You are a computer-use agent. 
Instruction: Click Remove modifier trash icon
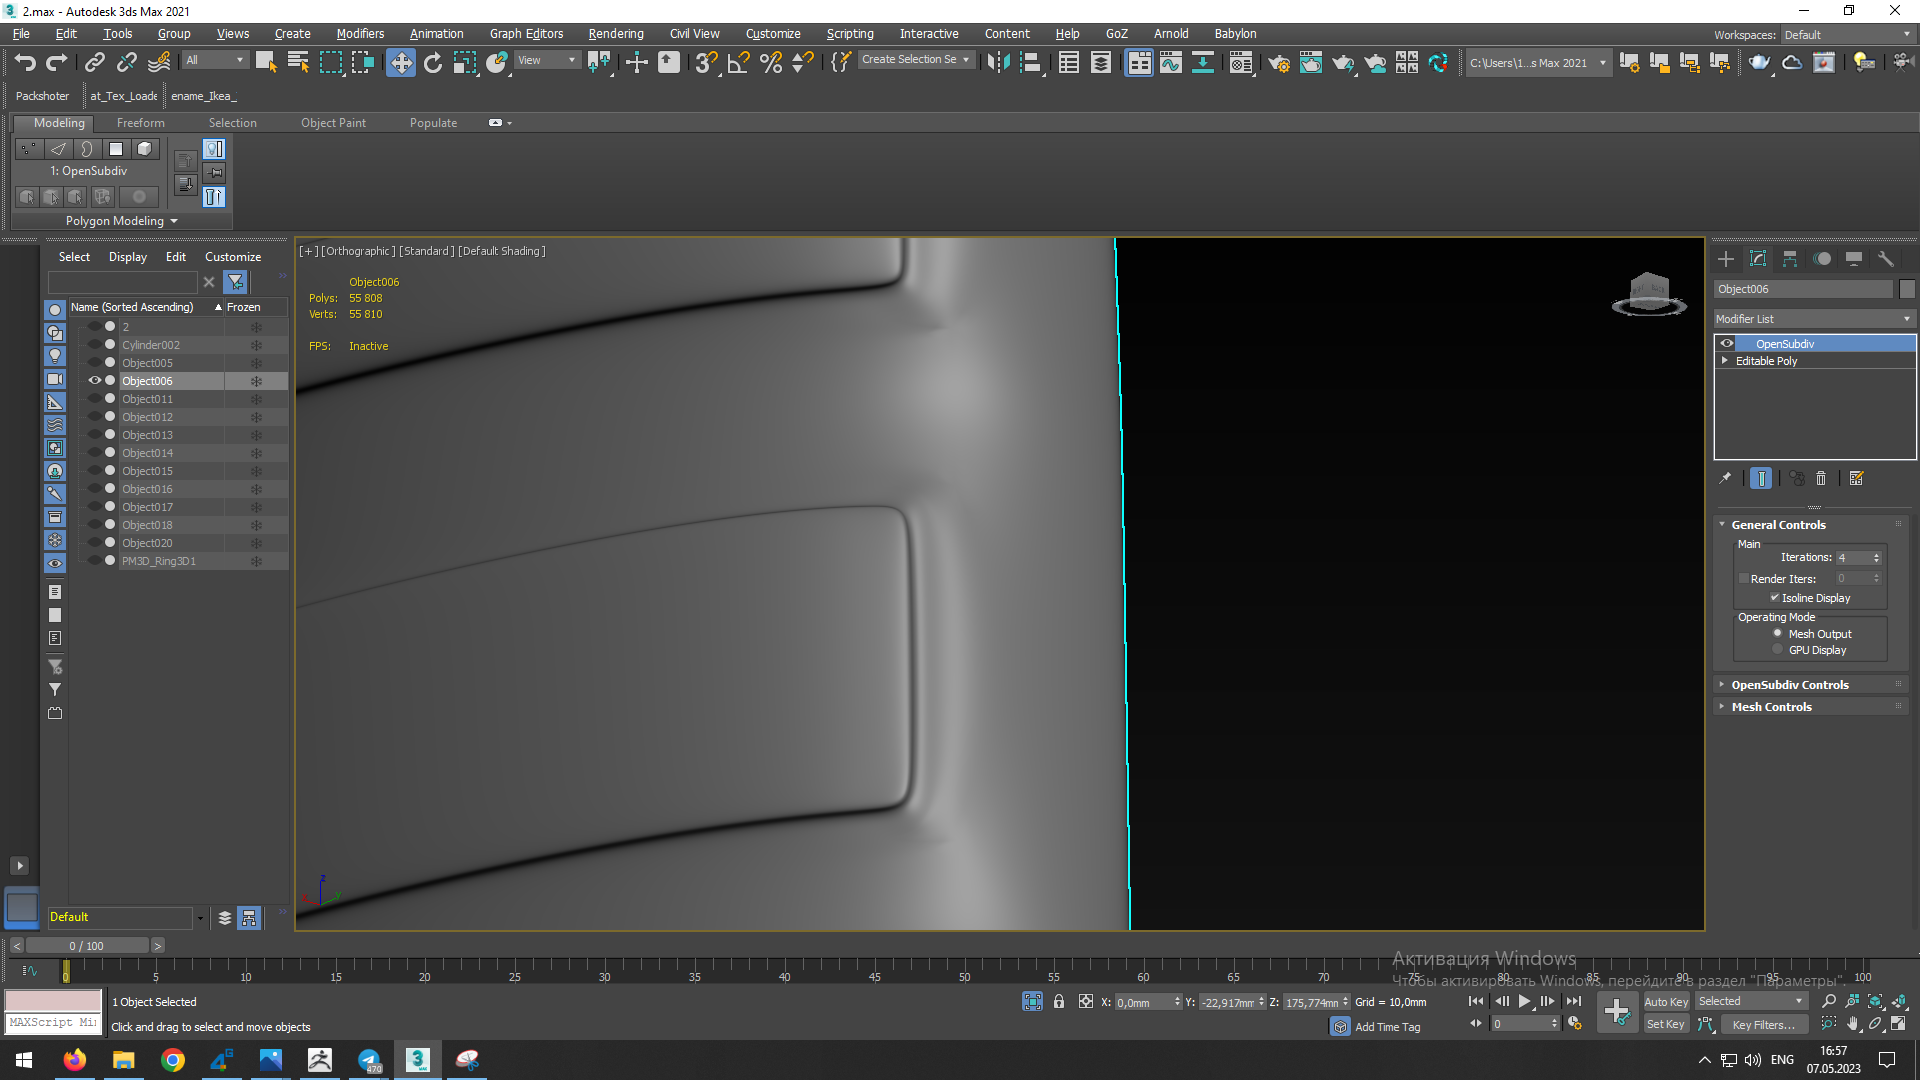point(1821,479)
